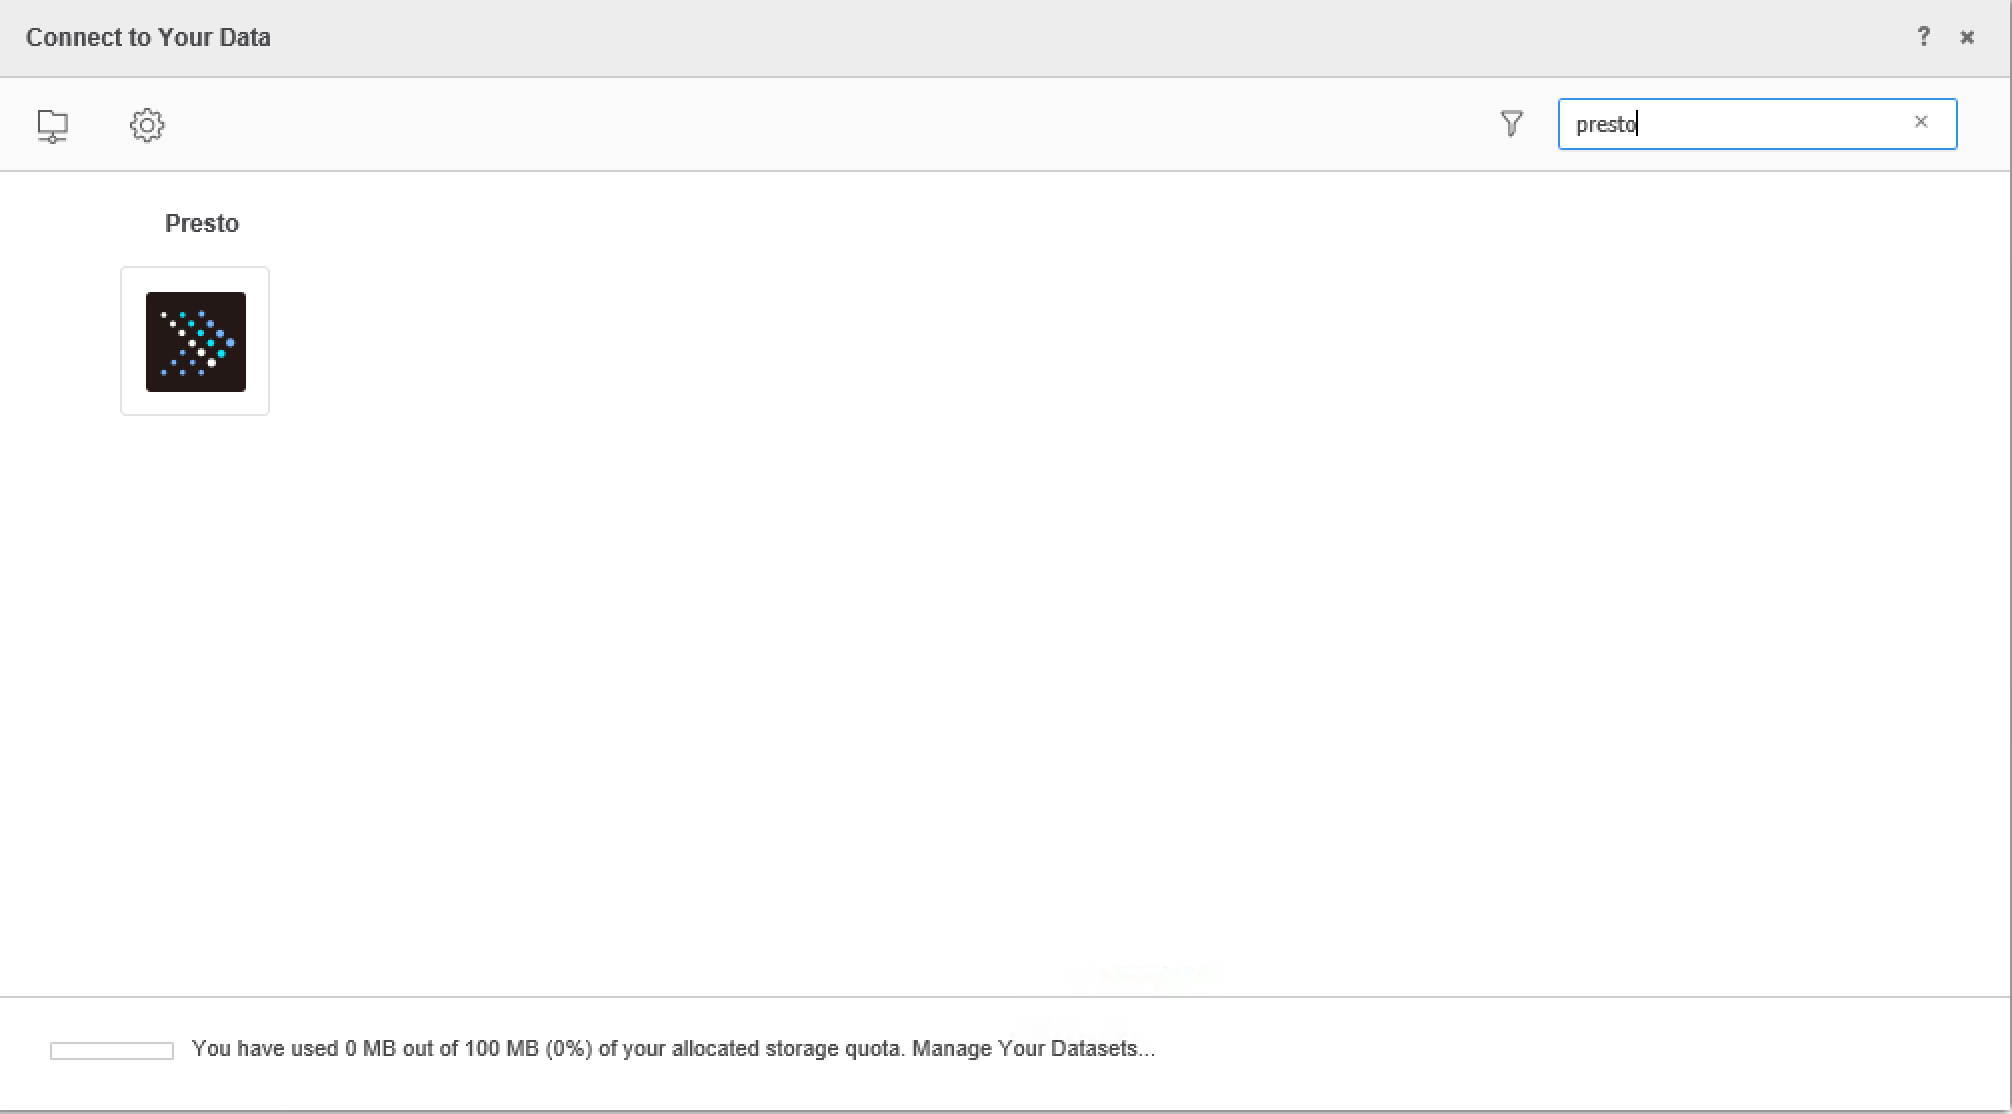Clear the search text with X
Viewport: 2012px width, 1114px height.
pyautogui.click(x=1920, y=122)
